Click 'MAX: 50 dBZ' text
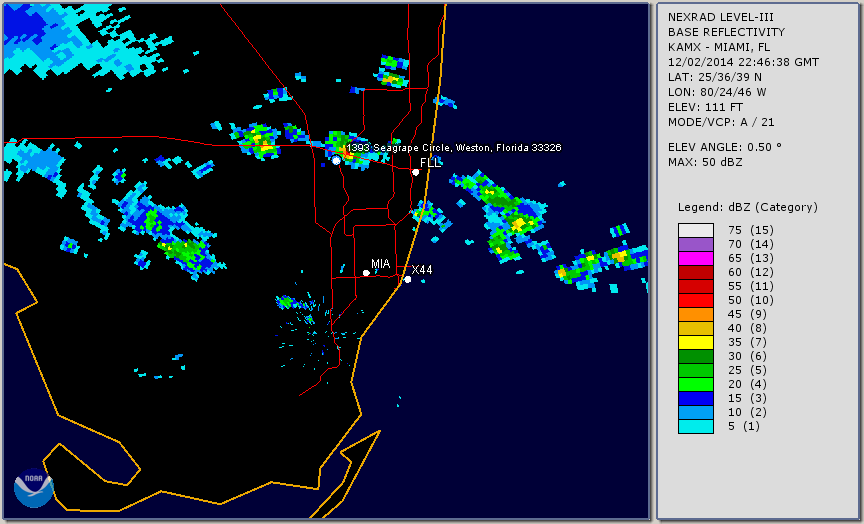The image size is (864, 524). point(705,162)
